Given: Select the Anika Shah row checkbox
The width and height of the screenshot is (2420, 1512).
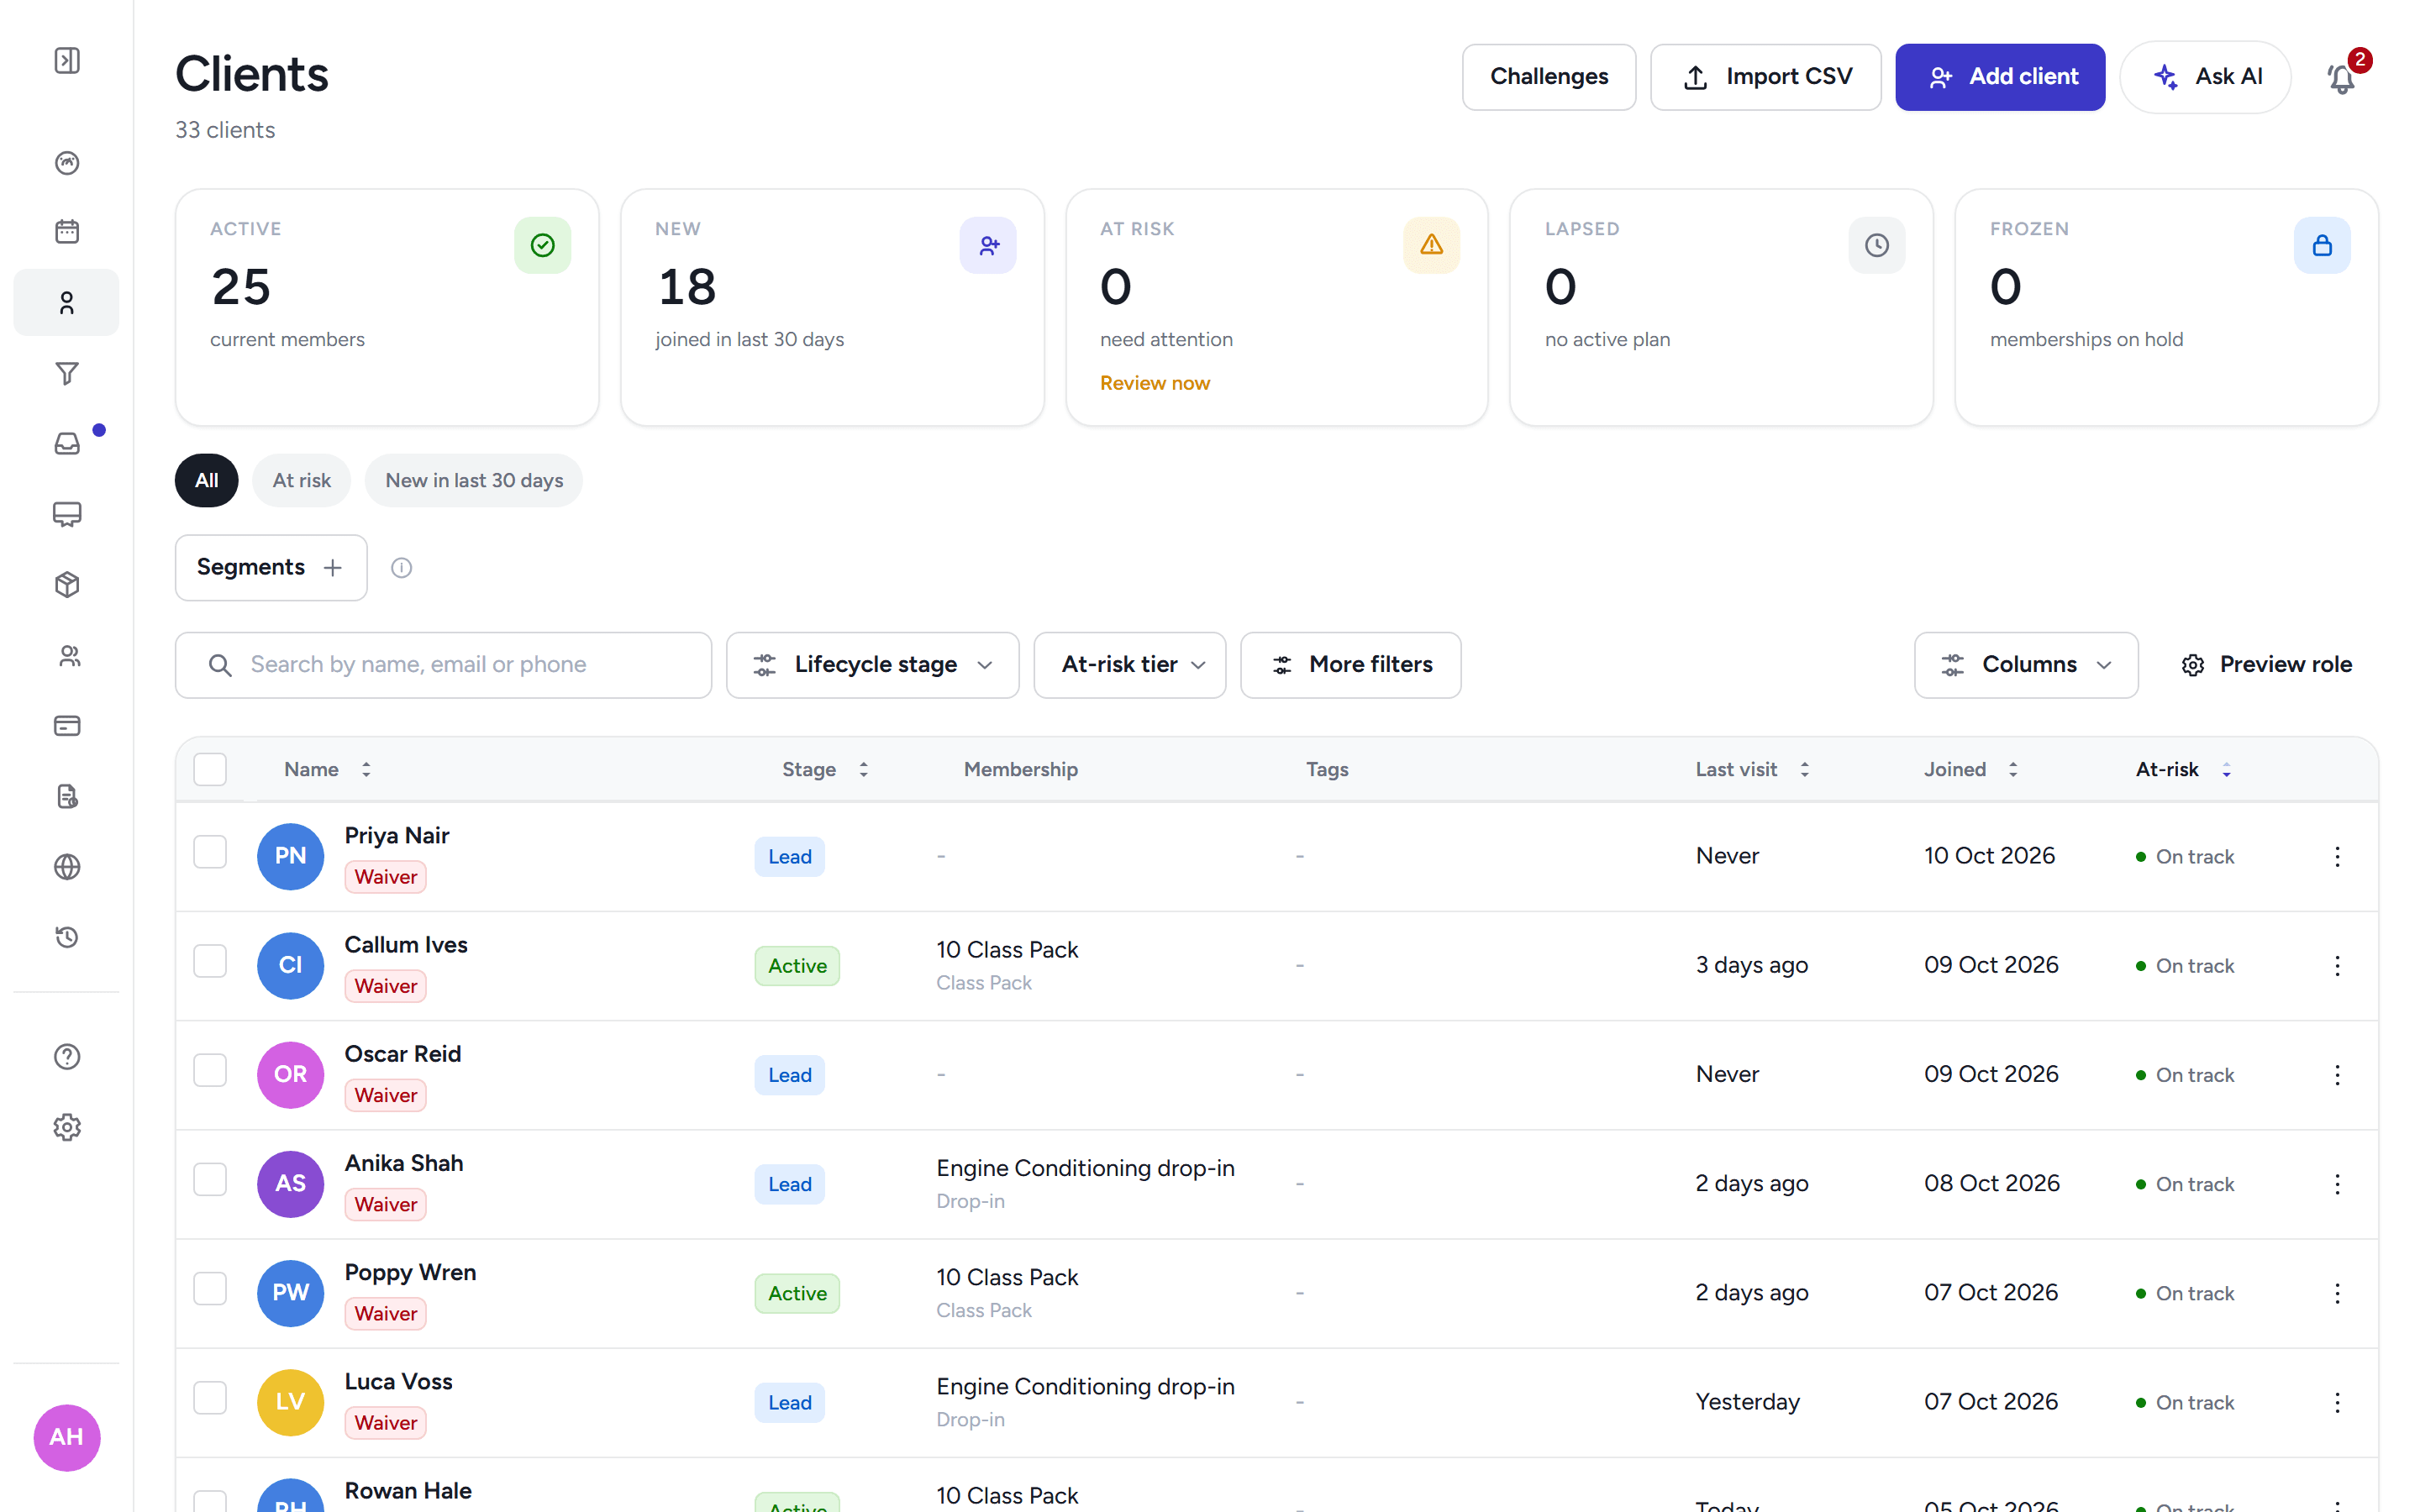Looking at the screenshot, I should [210, 1179].
